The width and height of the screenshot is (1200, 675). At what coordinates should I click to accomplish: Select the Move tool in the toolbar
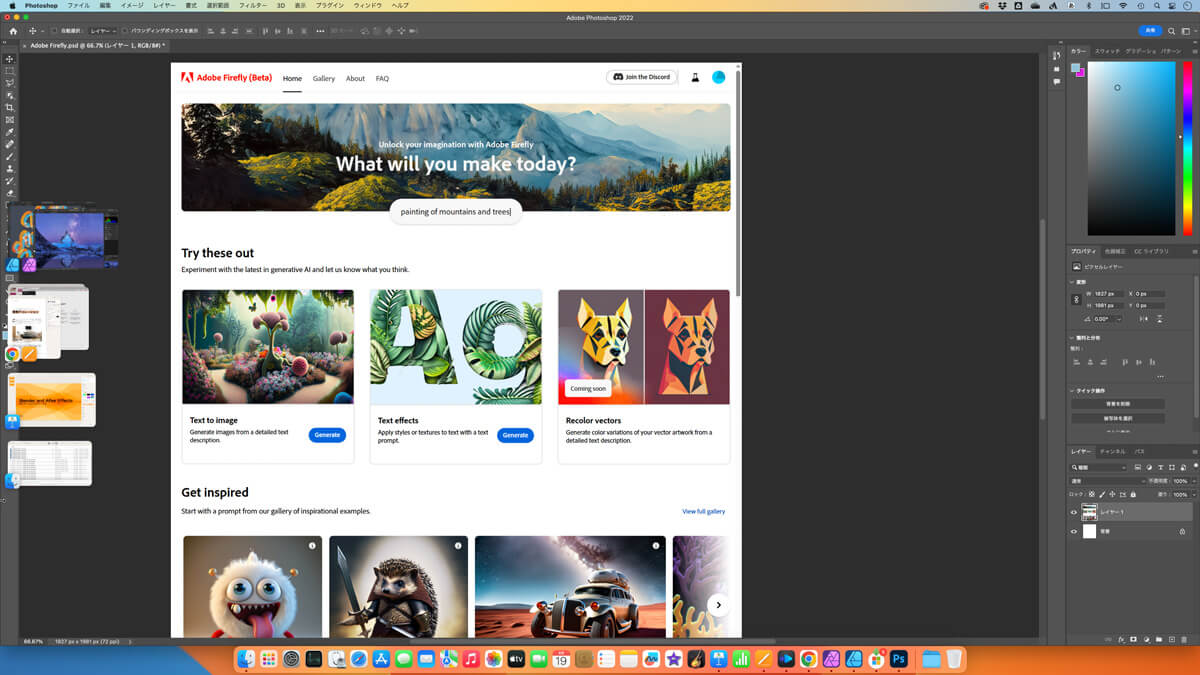pos(10,59)
